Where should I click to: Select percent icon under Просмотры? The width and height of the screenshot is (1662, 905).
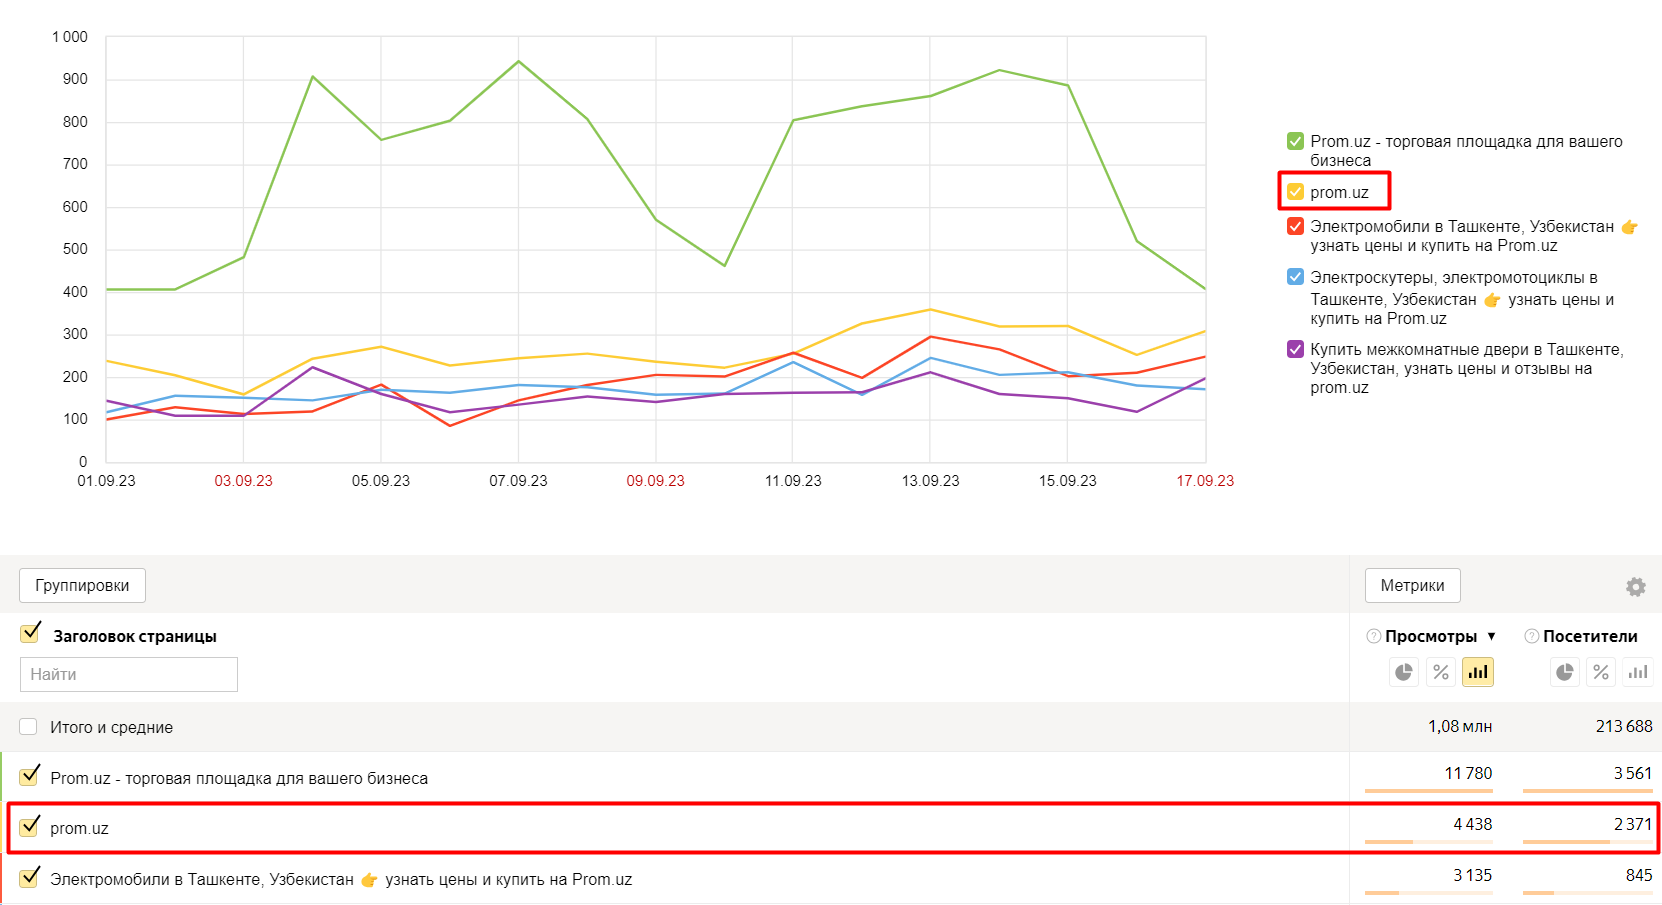(x=1441, y=672)
